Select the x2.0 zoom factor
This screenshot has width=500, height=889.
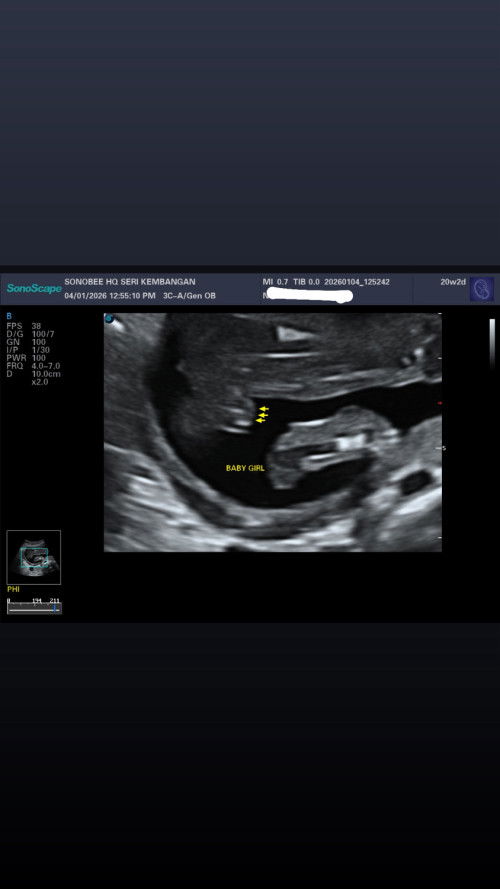[x=40, y=382]
